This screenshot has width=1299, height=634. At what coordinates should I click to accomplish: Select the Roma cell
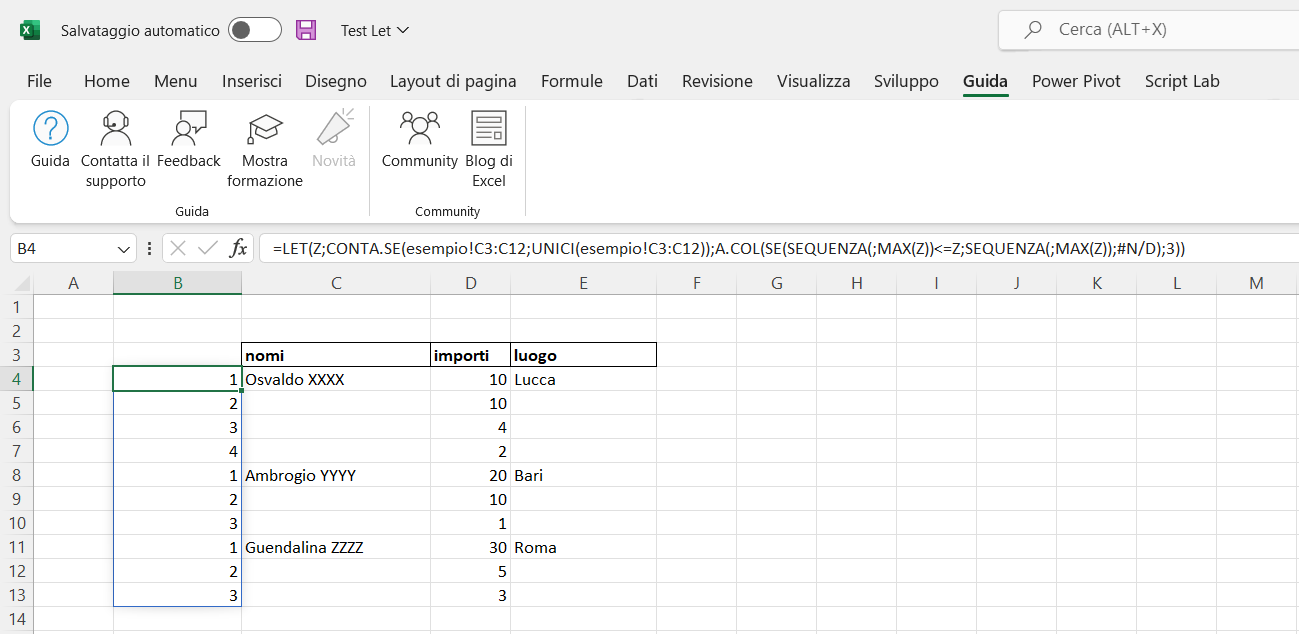[x=583, y=547]
